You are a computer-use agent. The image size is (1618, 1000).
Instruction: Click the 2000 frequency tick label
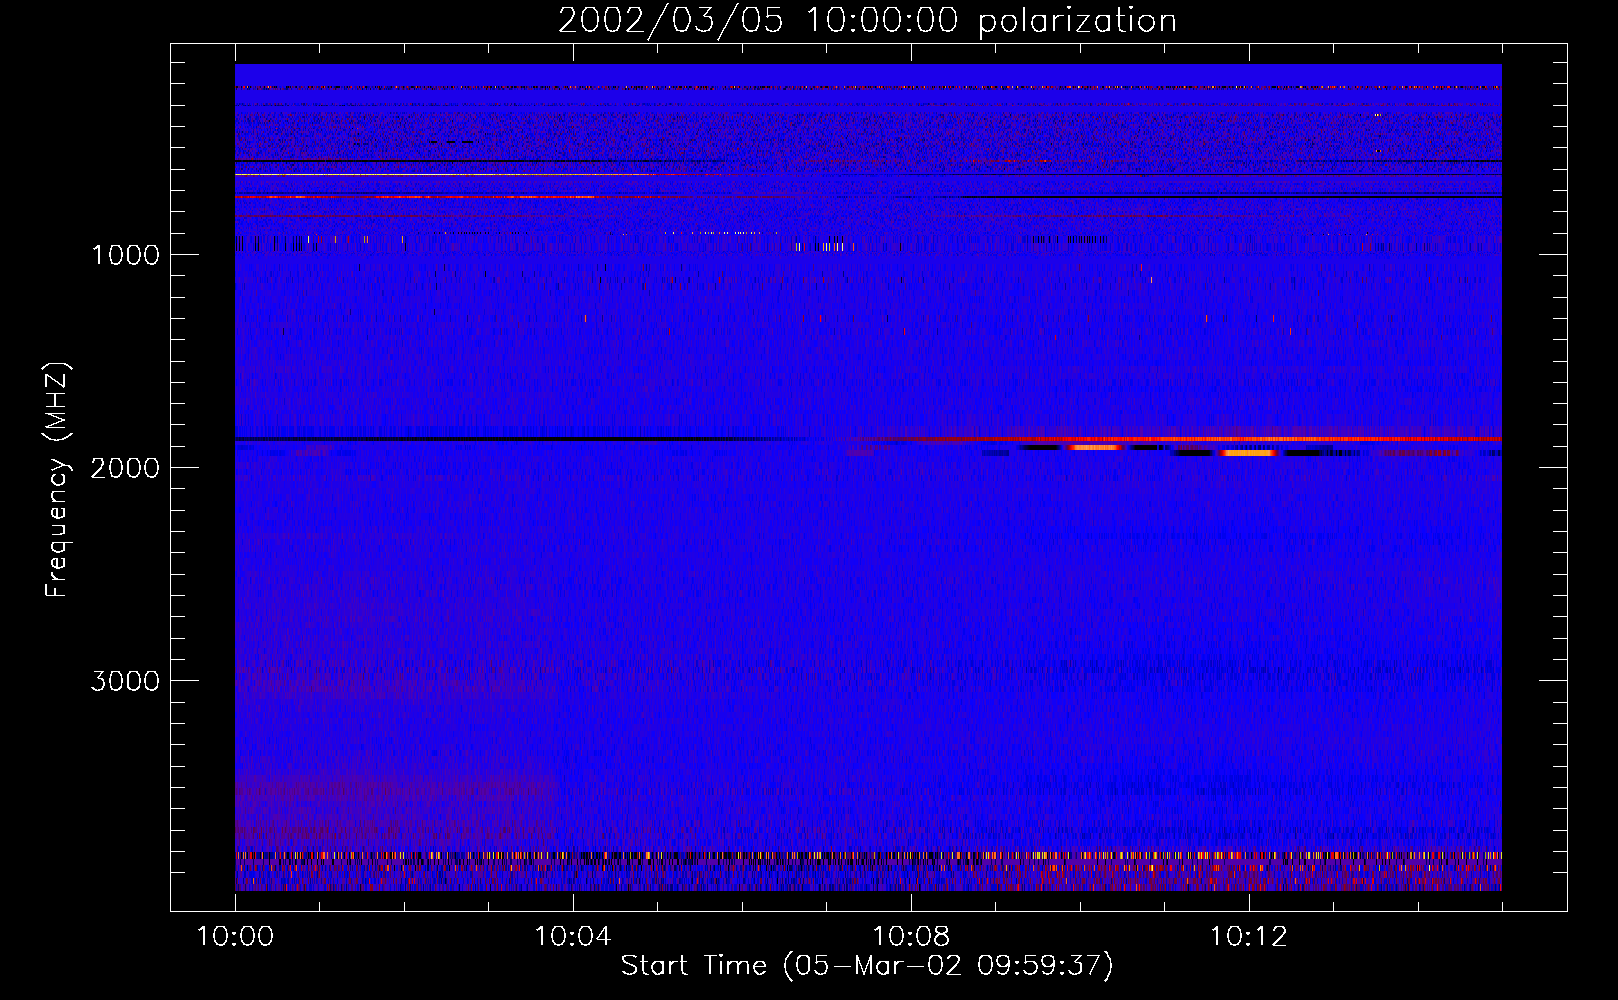point(125,468)
